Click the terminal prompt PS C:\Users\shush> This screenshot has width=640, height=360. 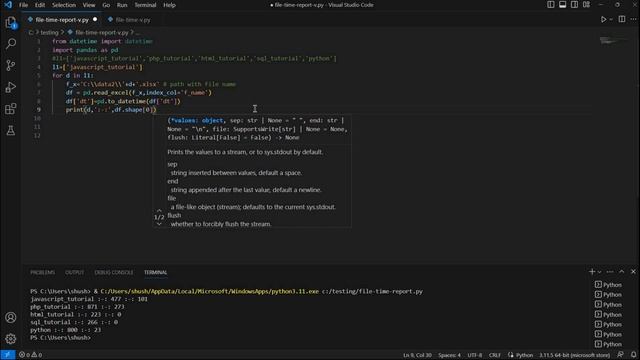pos(60,338)
